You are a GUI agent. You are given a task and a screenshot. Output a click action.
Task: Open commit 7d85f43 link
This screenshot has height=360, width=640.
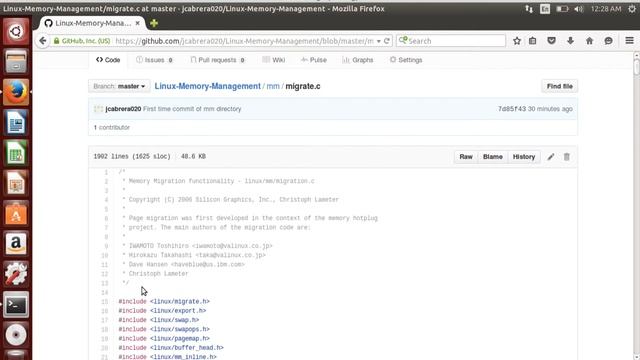[511, 109]
